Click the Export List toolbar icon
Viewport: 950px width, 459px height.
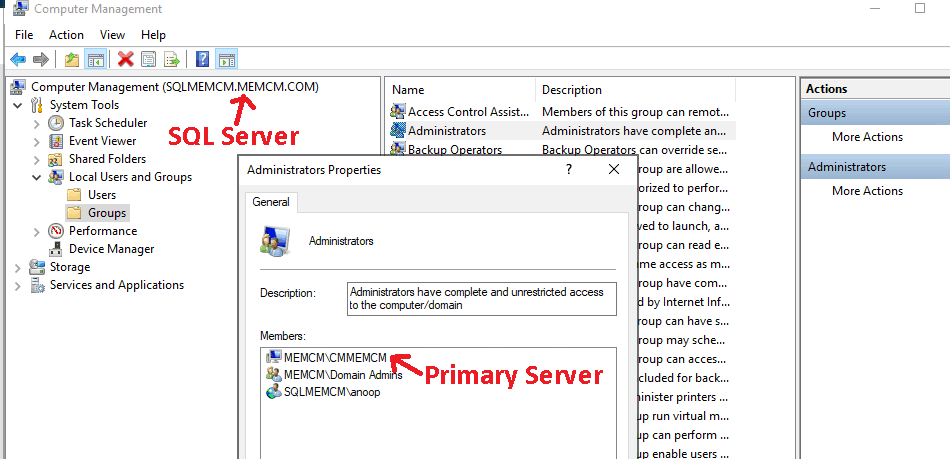[x=172, y=59]
